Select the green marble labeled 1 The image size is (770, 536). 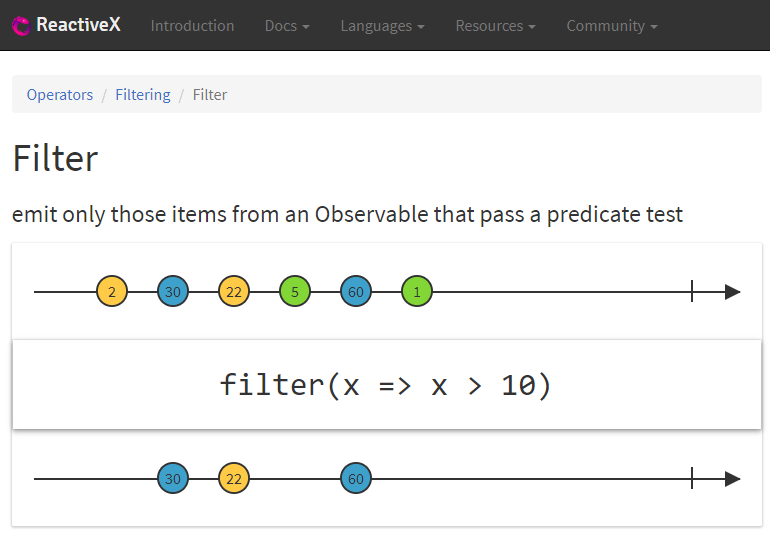coord(417,292)
